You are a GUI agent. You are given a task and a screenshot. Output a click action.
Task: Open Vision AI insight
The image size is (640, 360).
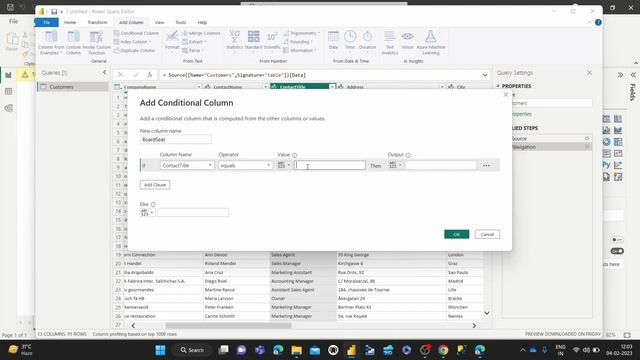[407, 40]
